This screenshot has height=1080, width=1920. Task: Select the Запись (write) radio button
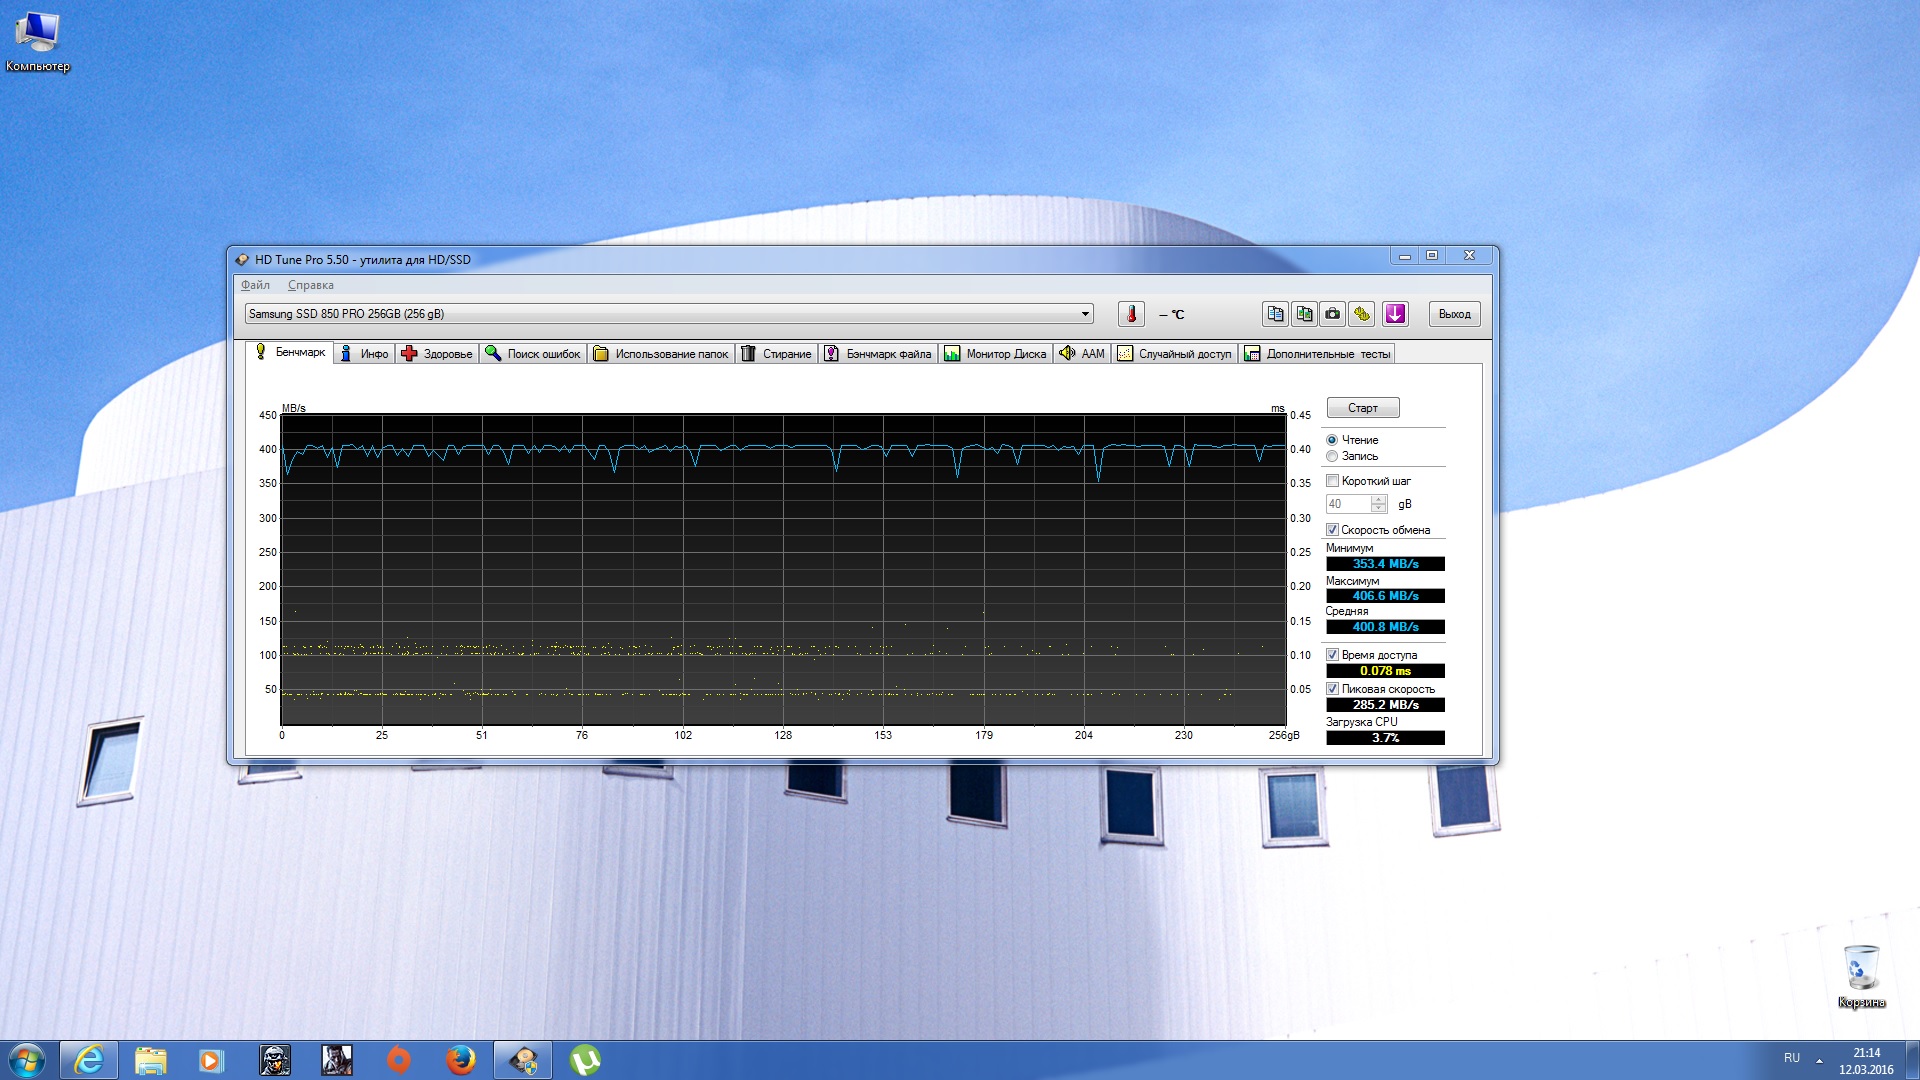pos(1332,456)
